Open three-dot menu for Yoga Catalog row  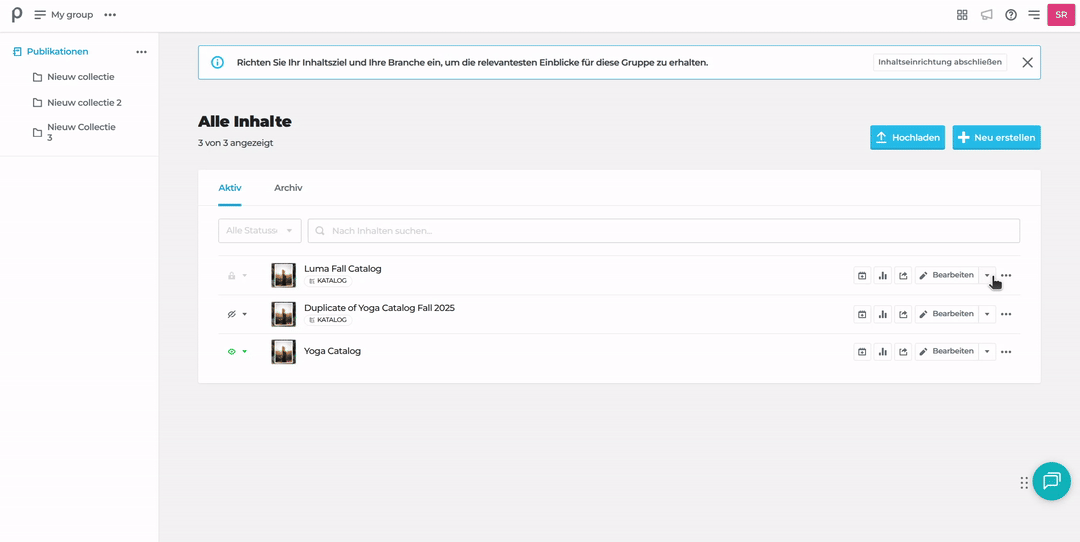coord(1006,352)
